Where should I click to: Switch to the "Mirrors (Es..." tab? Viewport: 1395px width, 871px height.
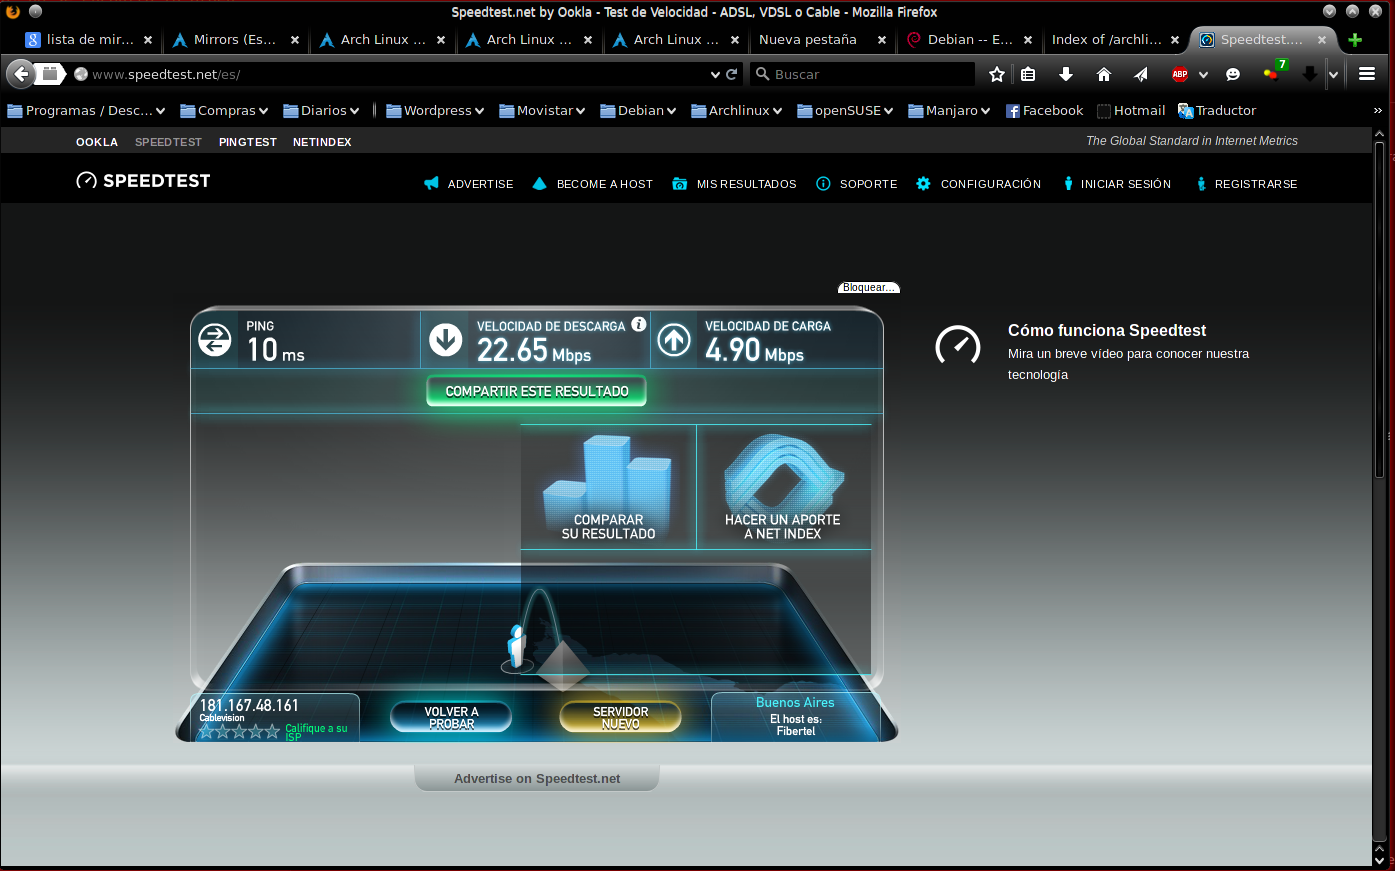[x=236, y=40]
